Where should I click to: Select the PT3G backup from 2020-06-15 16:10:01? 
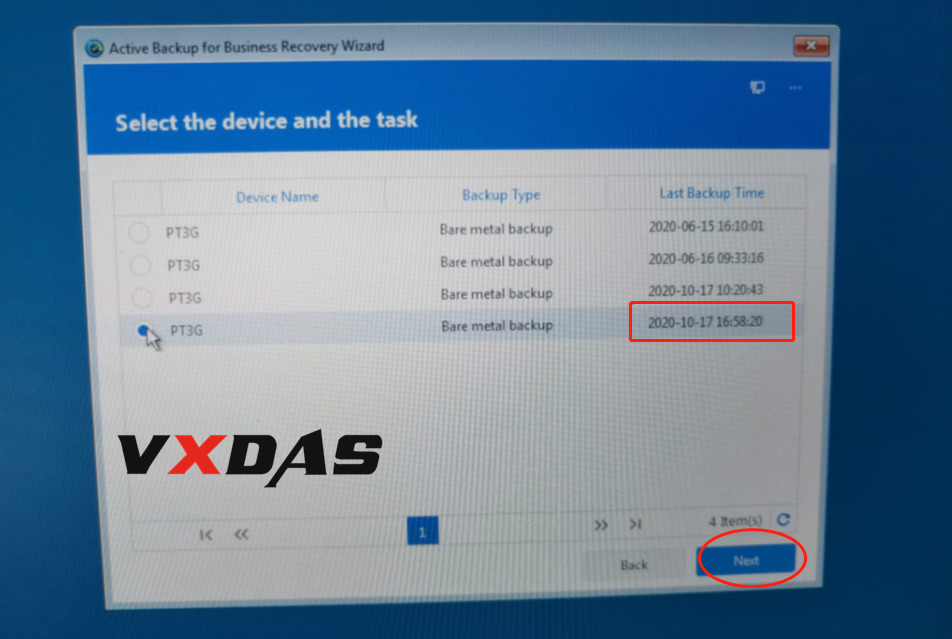(139, 233)
